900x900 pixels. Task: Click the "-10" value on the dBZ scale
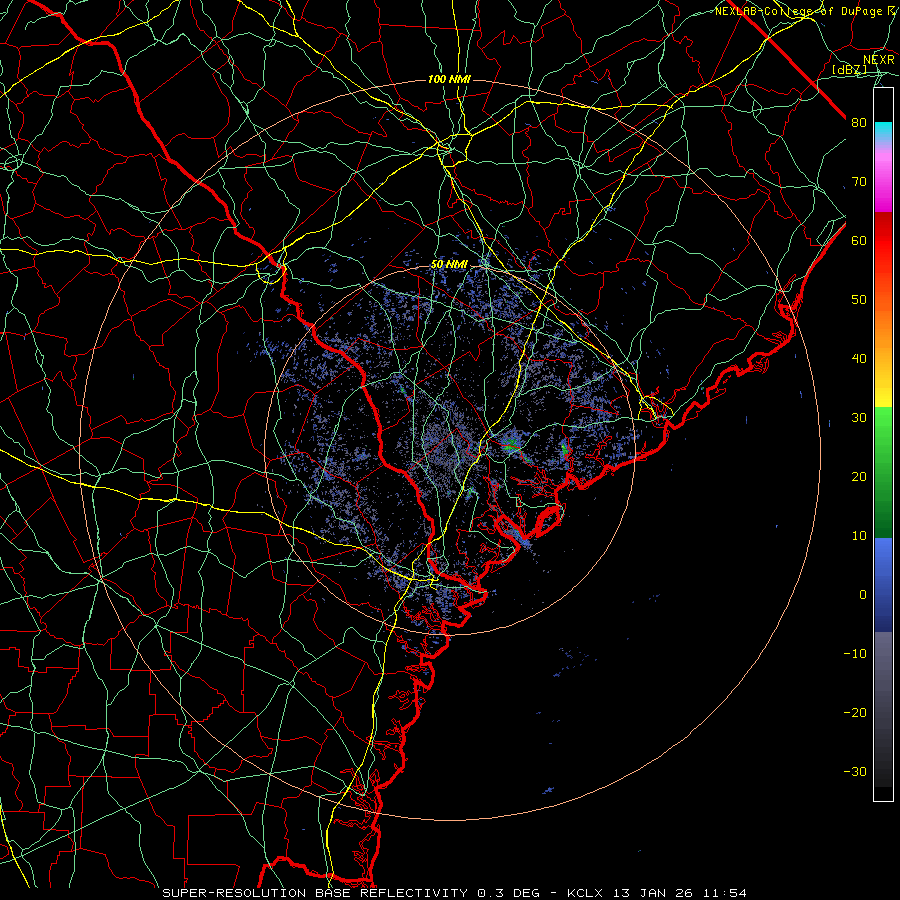[x=855, y=654]
